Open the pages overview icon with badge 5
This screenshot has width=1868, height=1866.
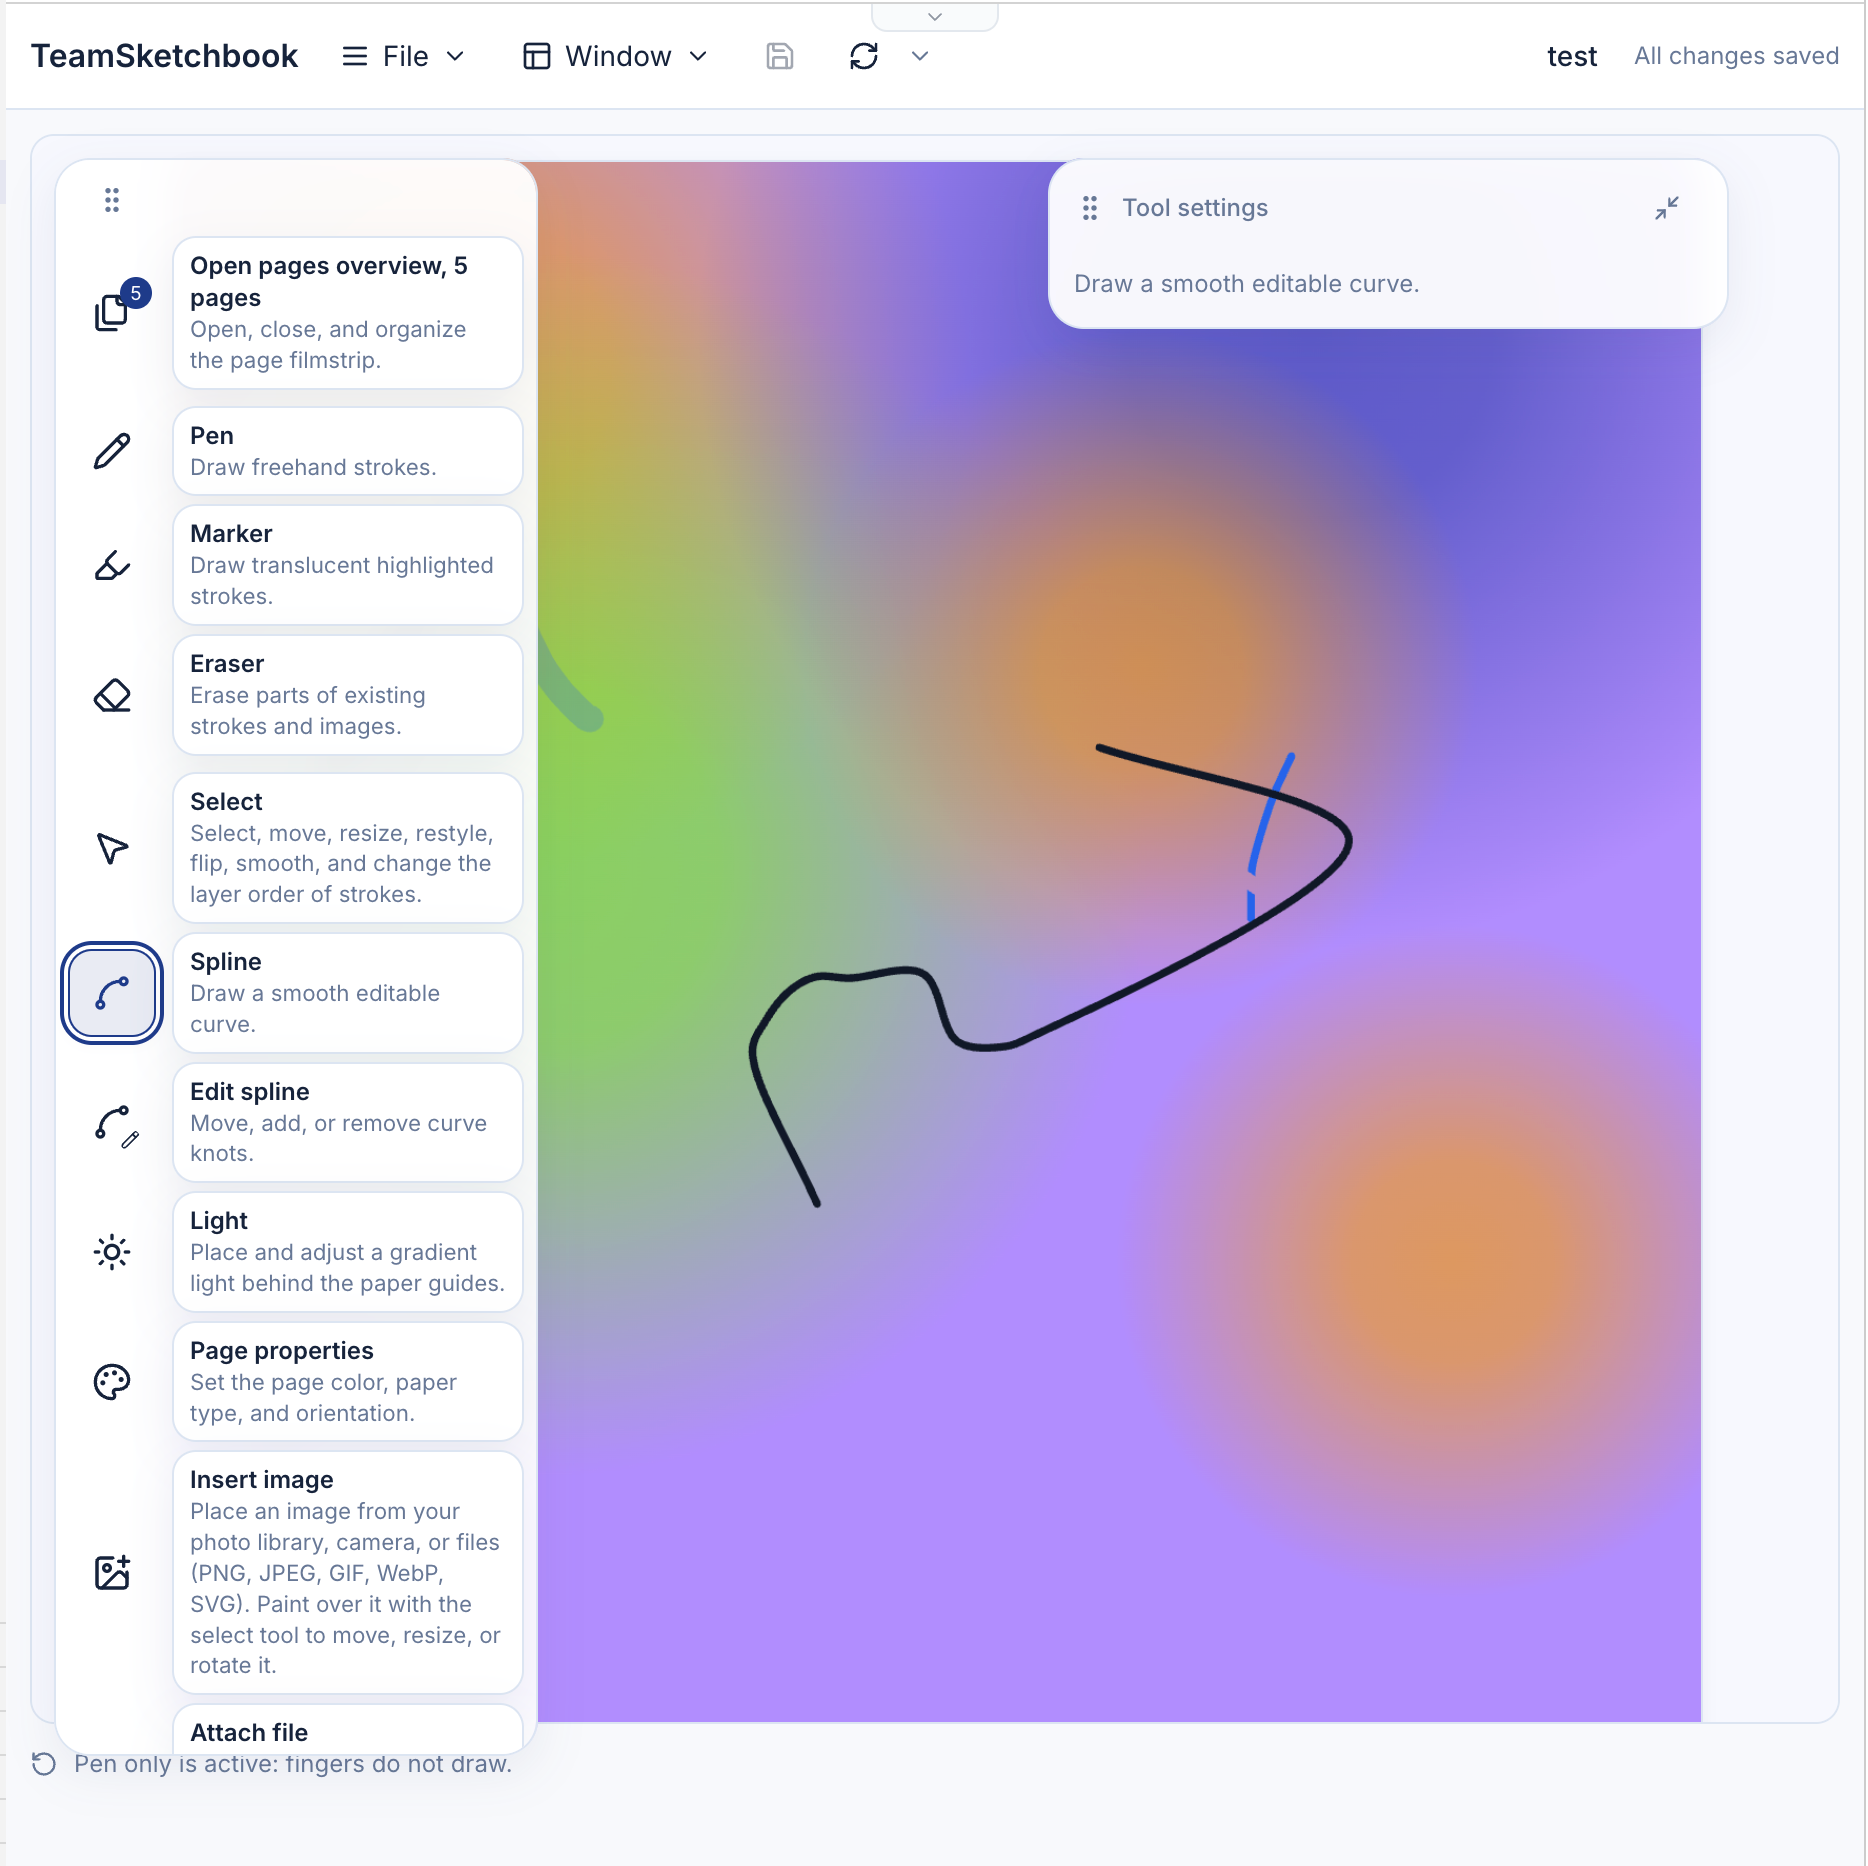point(113,312)
